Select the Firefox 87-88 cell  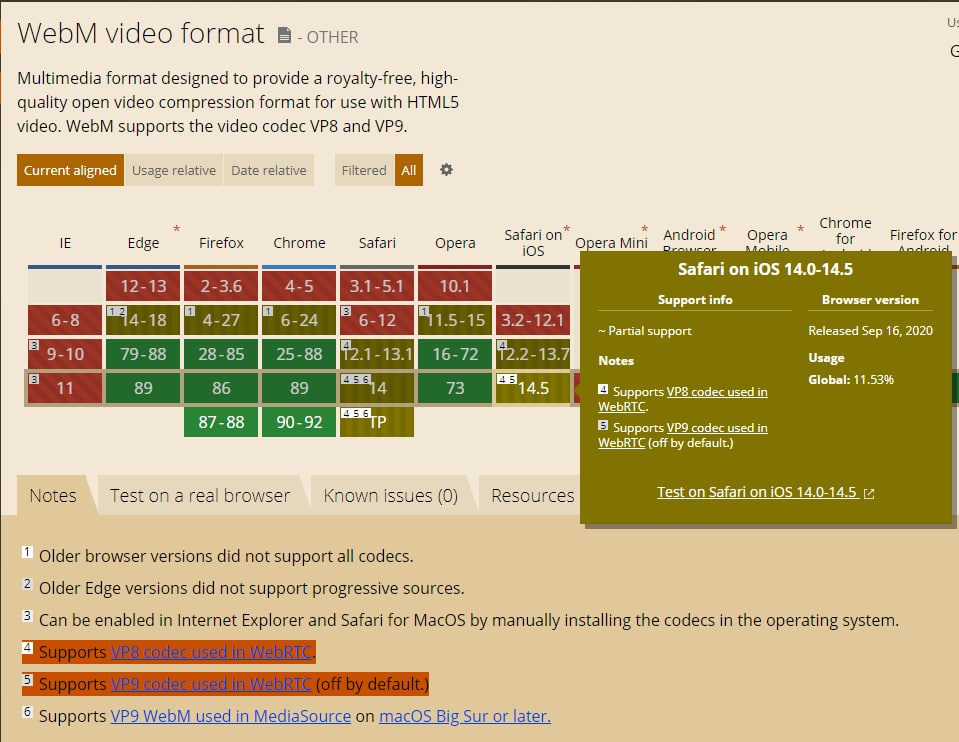pyautogui.click(x=221, y=422)
